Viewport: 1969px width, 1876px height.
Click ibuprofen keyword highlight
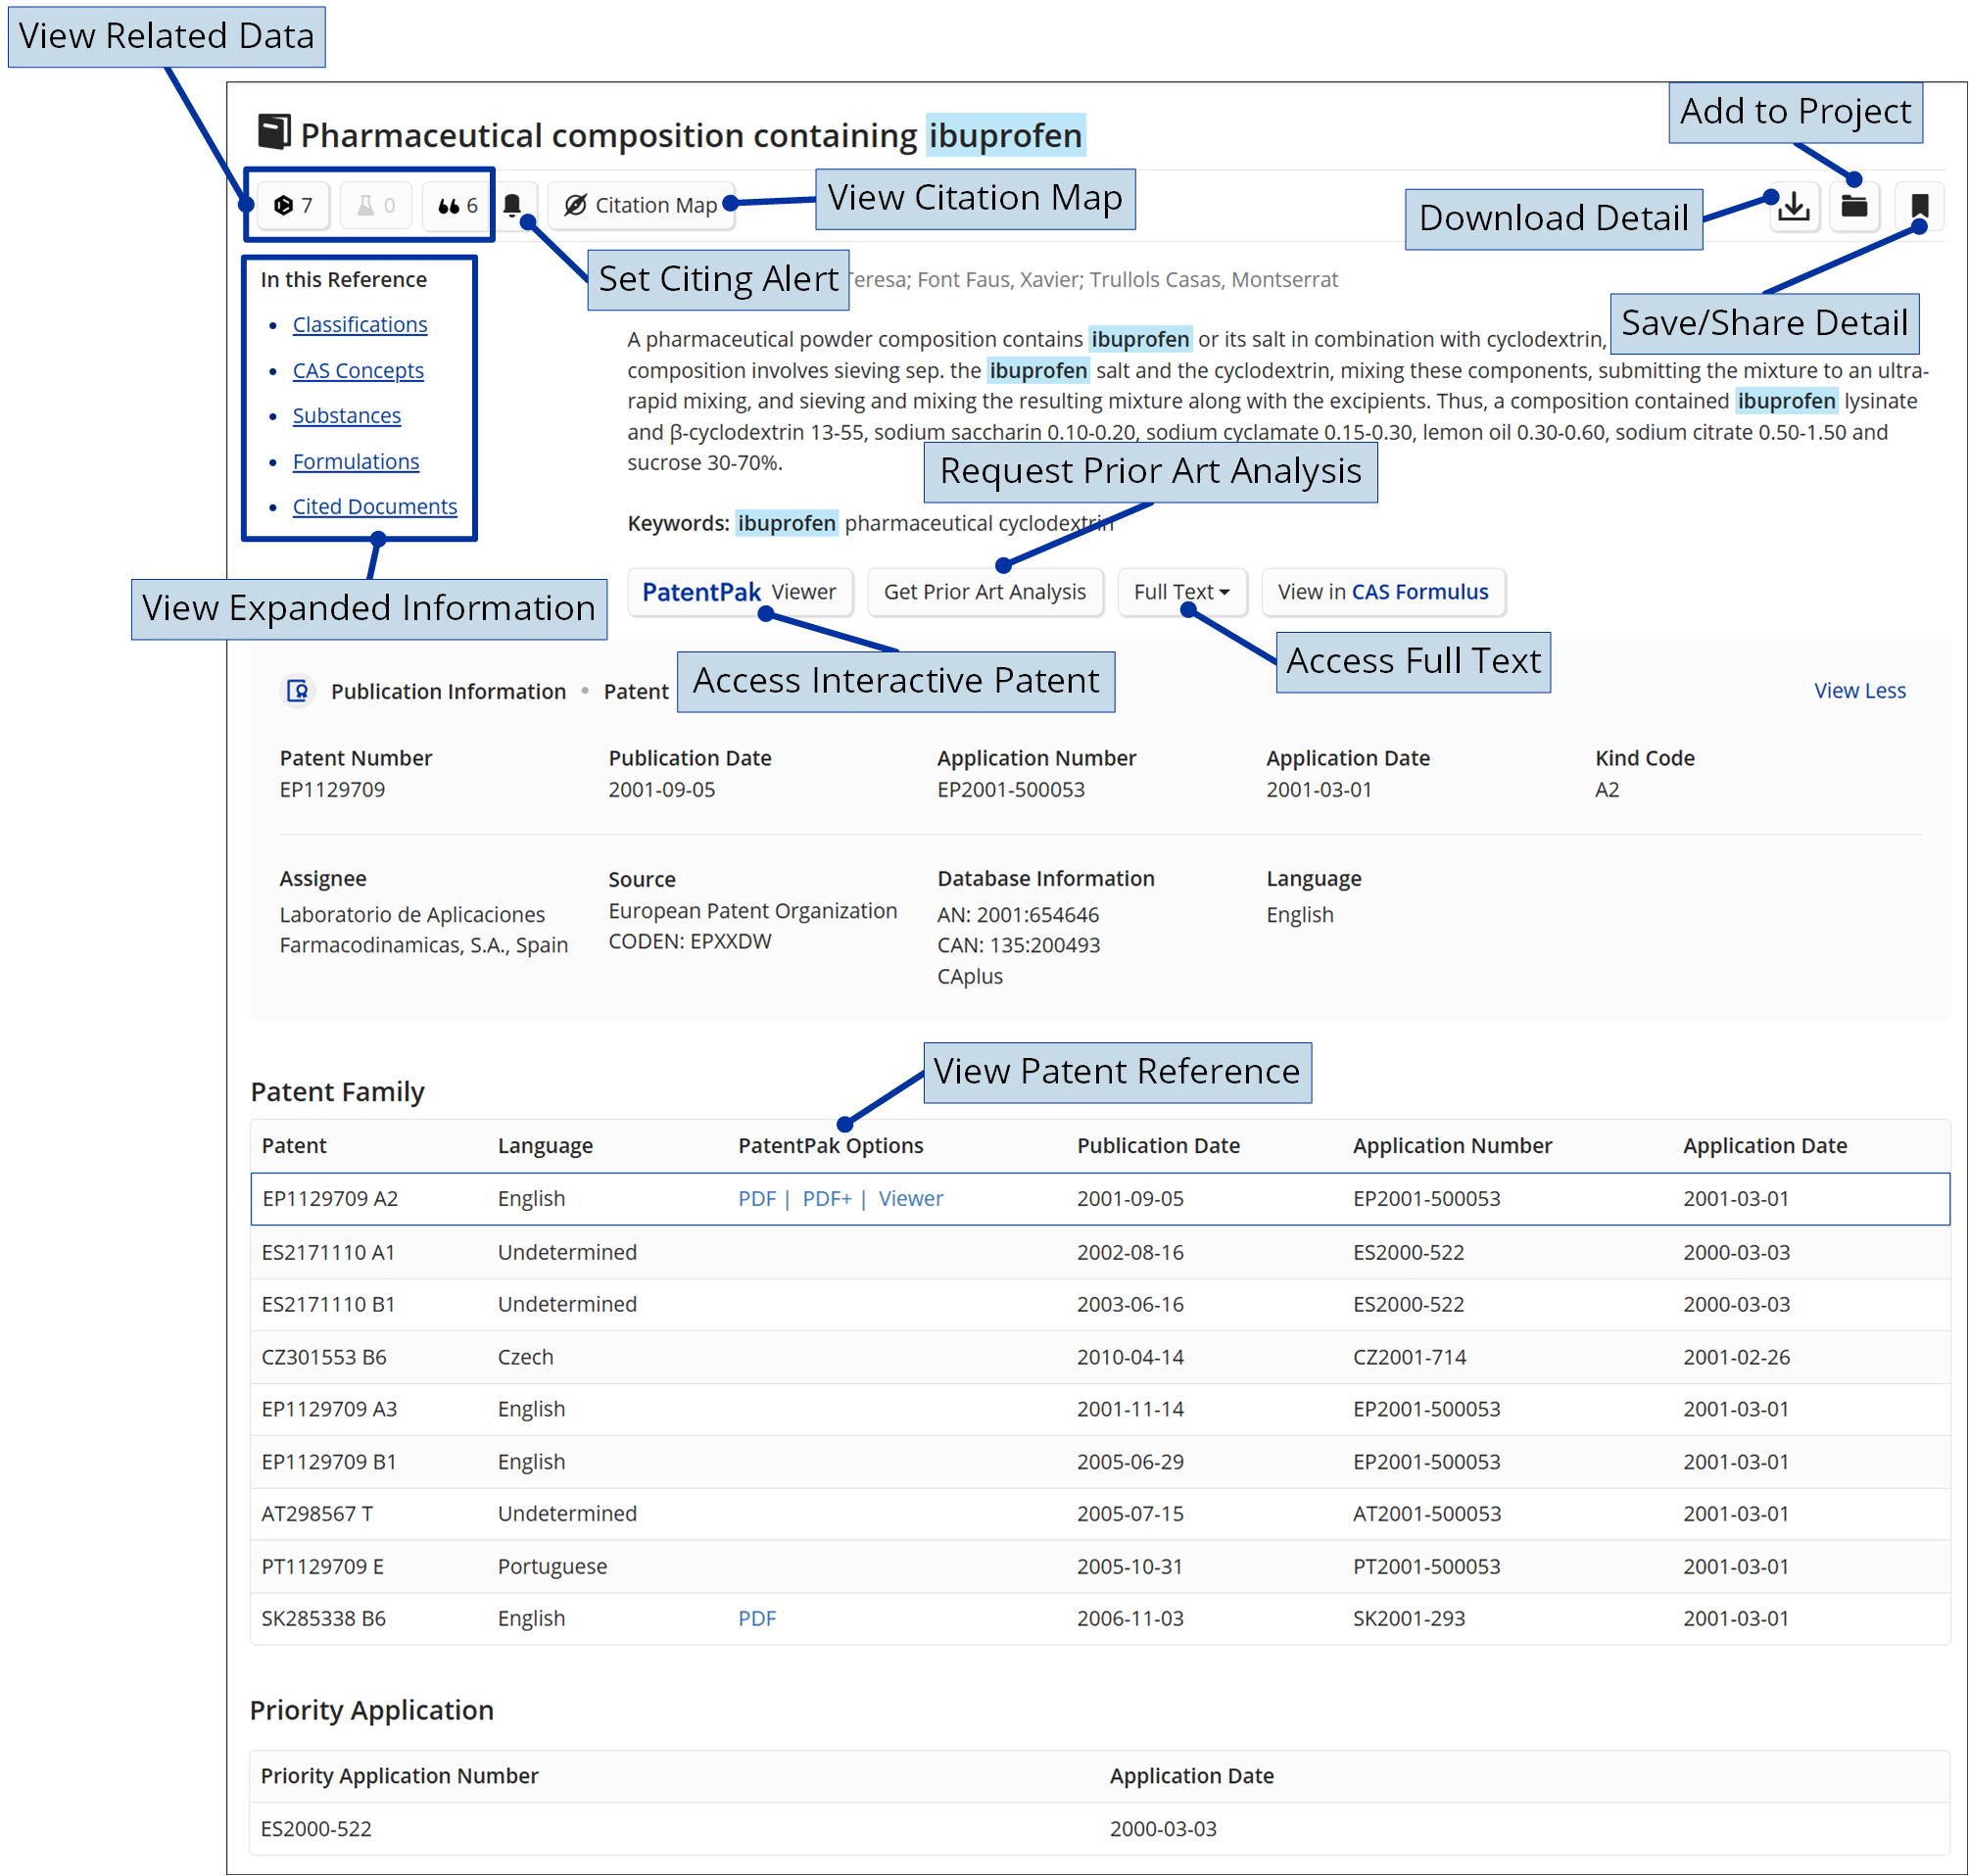[787, 523]
